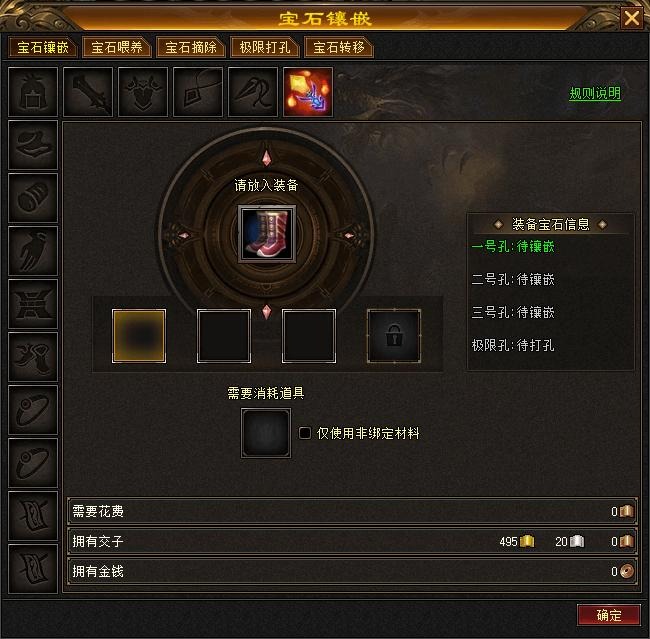Select the weapon sword slot icon
This screenshot has width=650, height=639.
[88, 92]
